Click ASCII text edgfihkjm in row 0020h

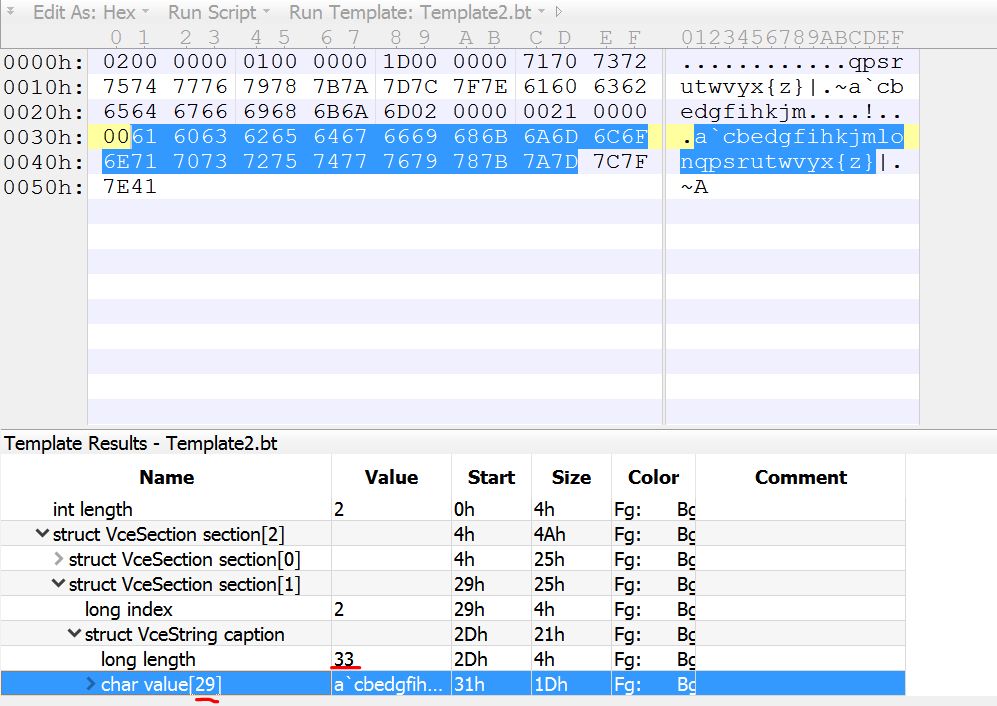coord(743,112)
